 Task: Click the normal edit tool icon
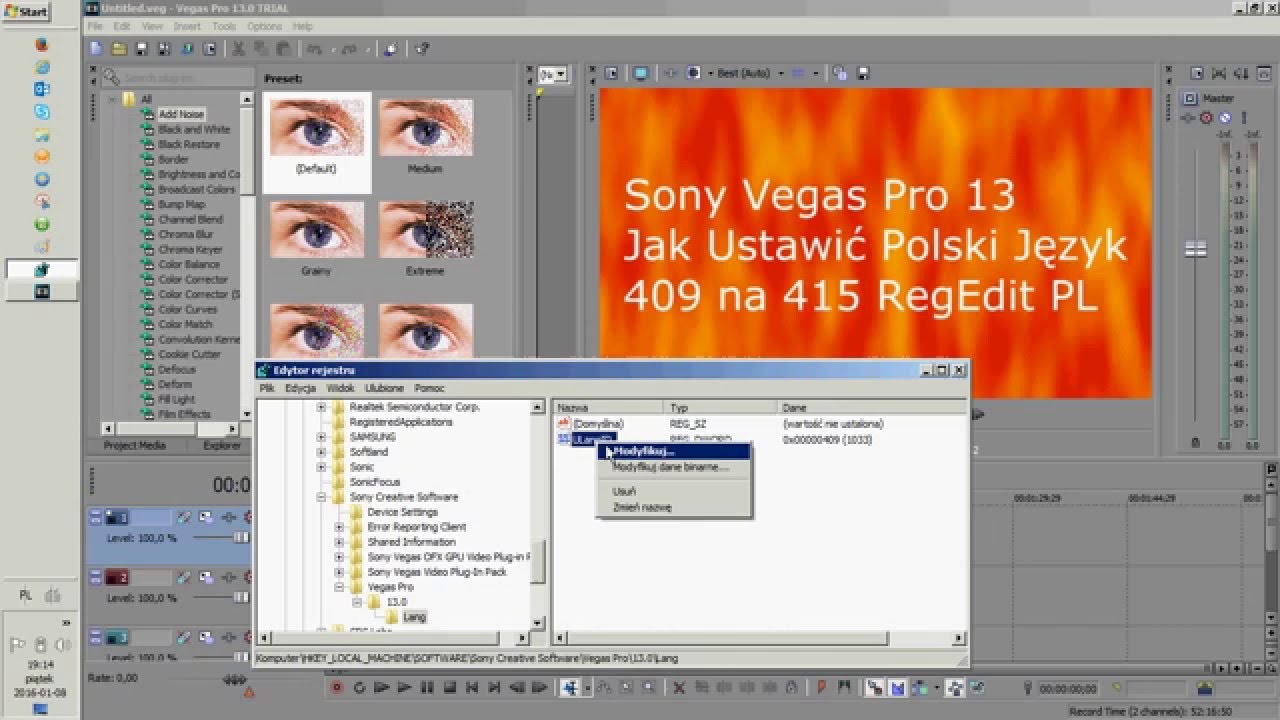point(568,688)
